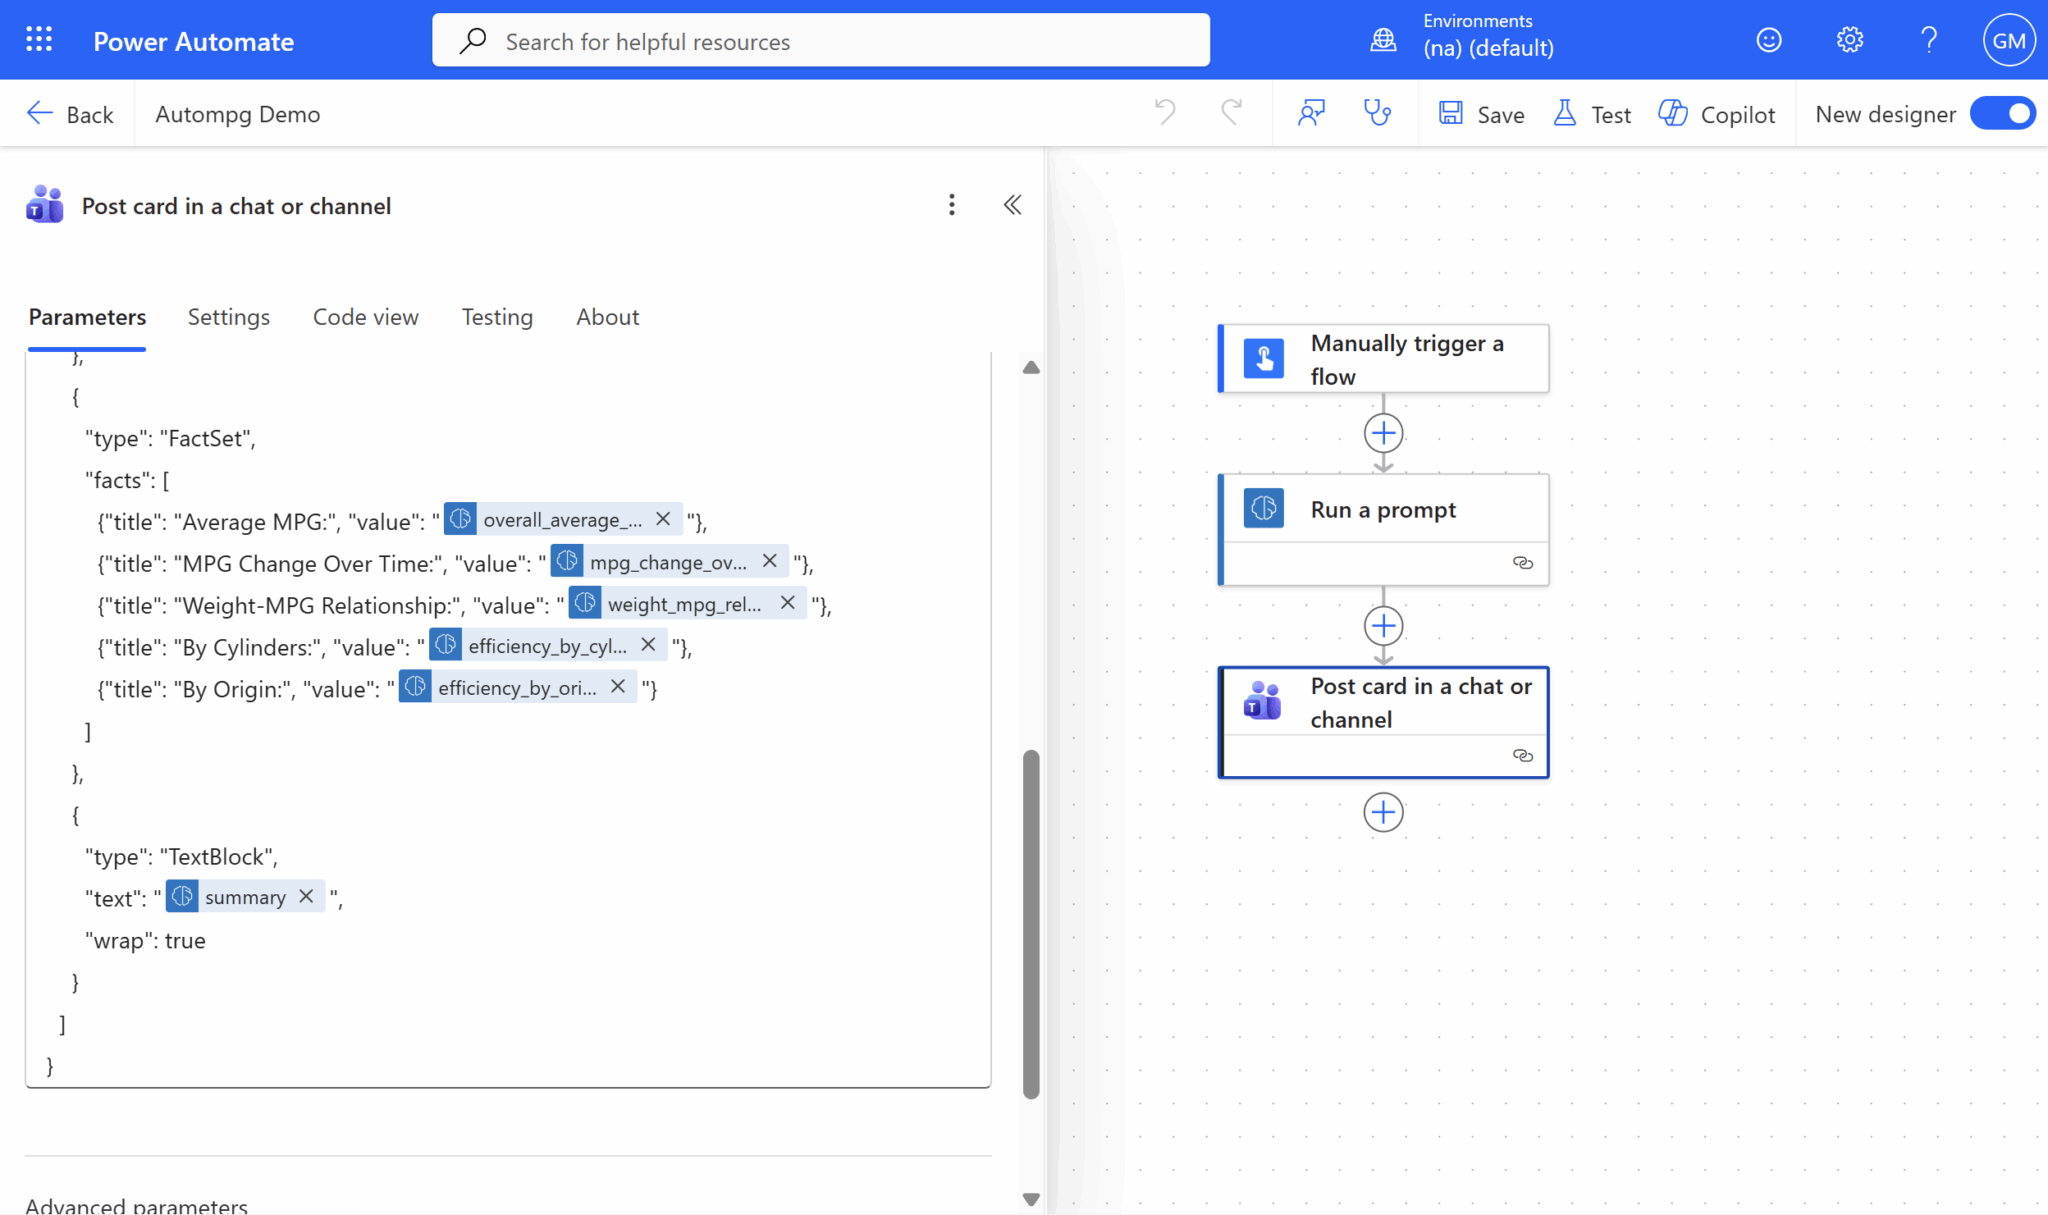Toggle the New designer switch
This screenshot has width=2048, height=1215.
pos(2002,114)
